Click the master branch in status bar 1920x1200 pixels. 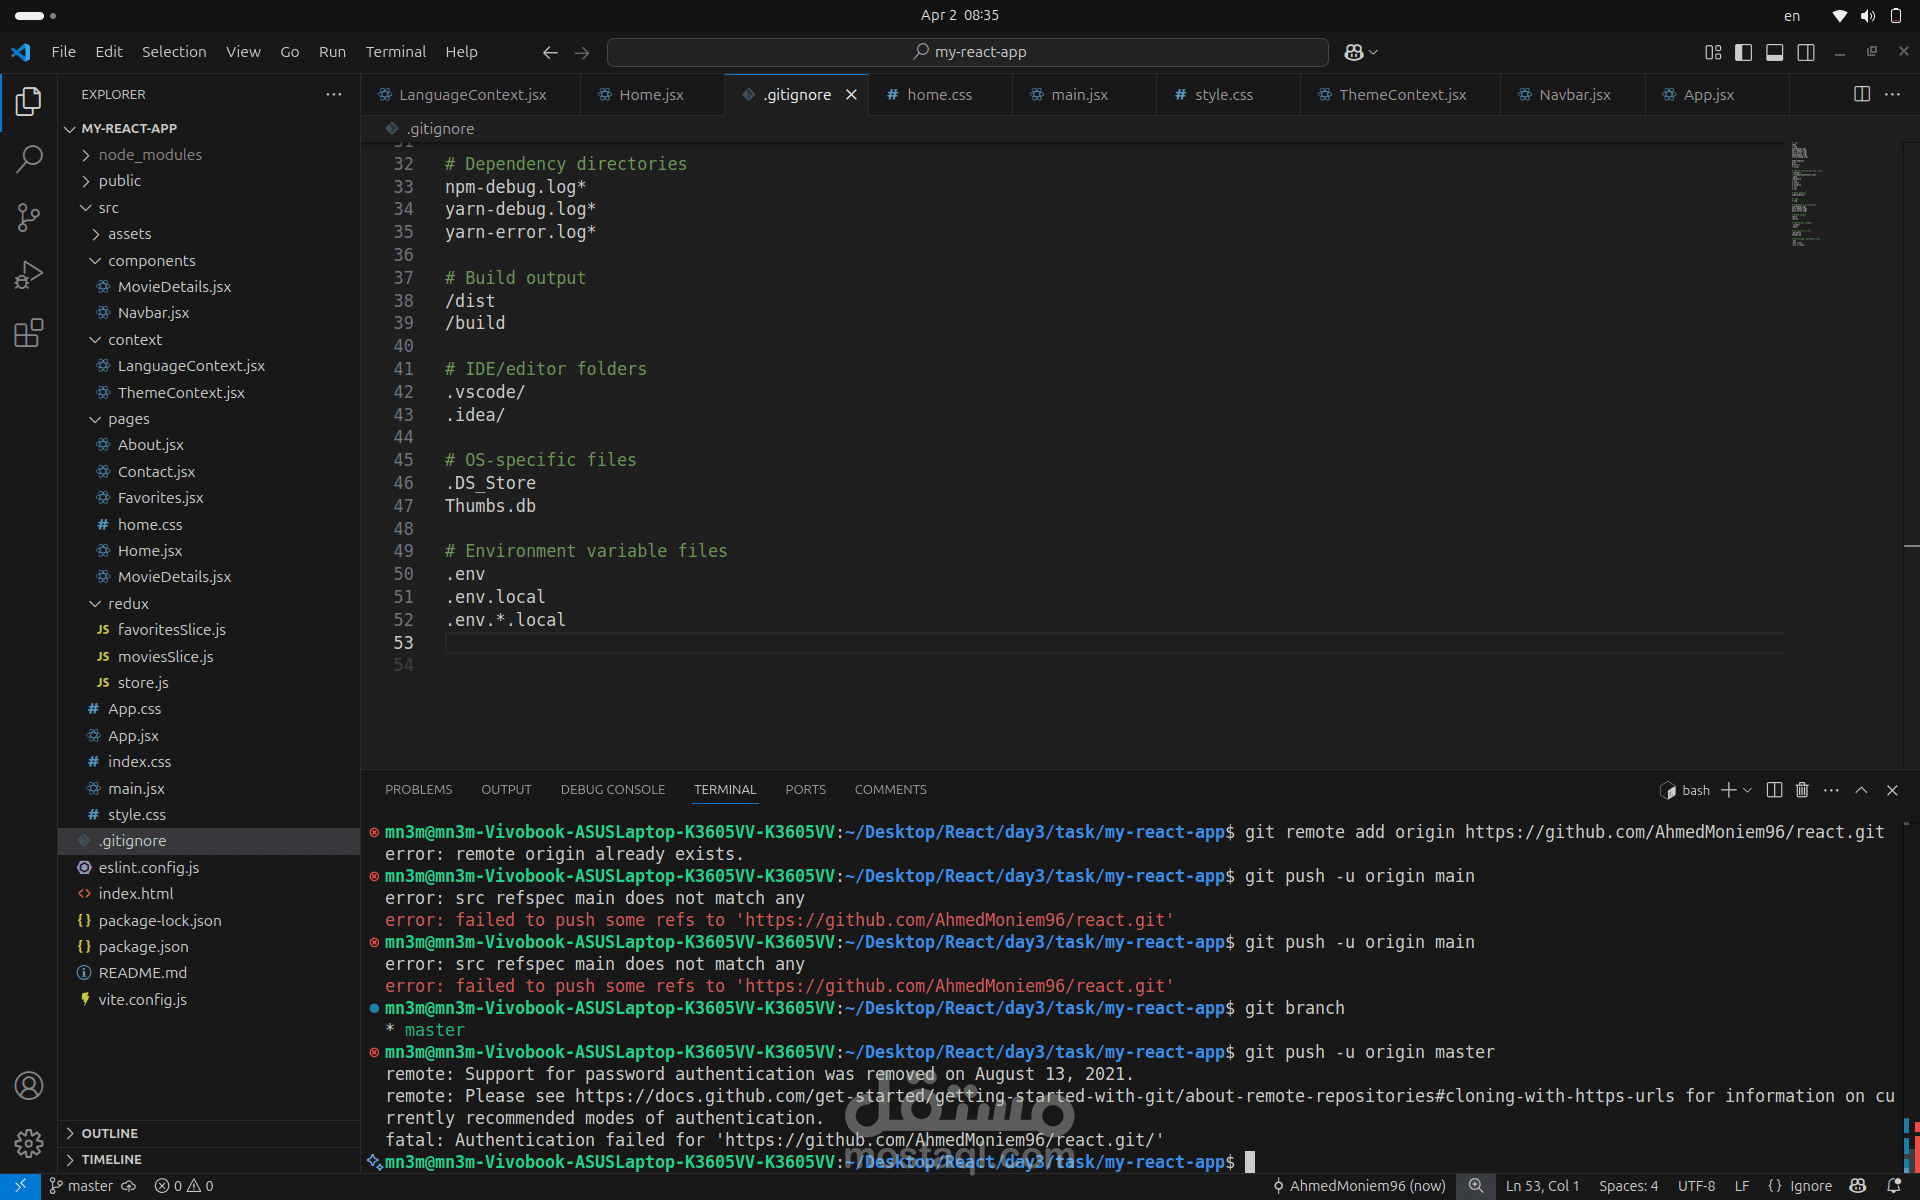81,1186
